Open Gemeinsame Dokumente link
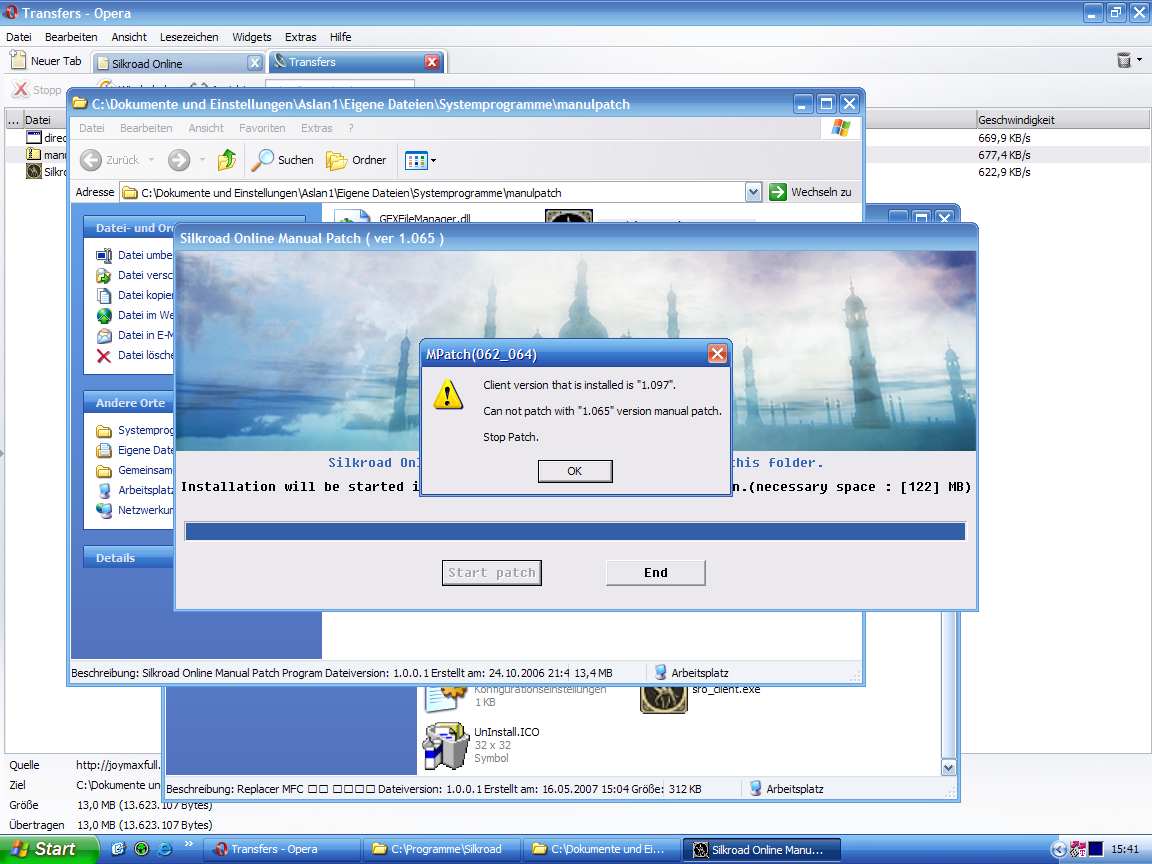Screen dimensions: 1152x864 click(x=135, y=470)
